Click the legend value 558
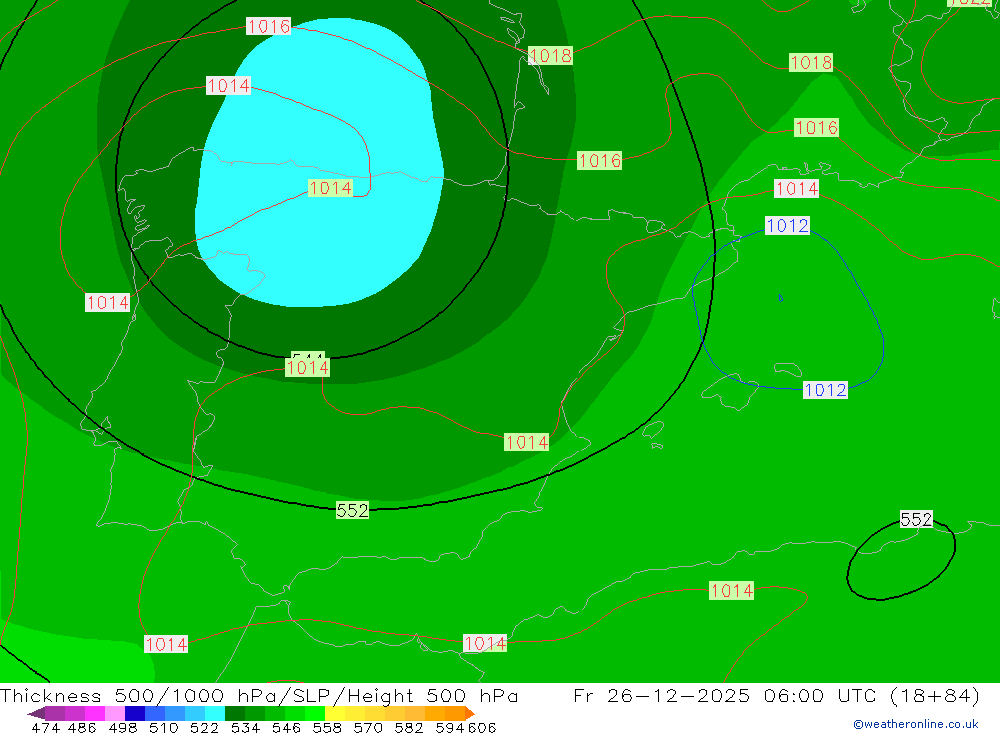This screenshot has height=733, width=1000. coord(327,727)
